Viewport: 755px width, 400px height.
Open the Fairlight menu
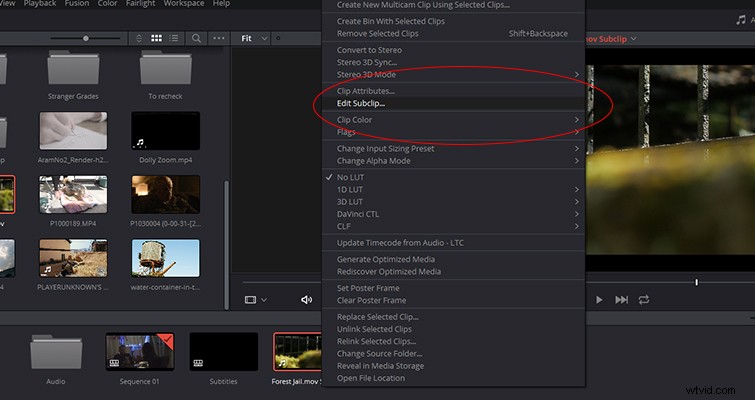pos(140,3)
